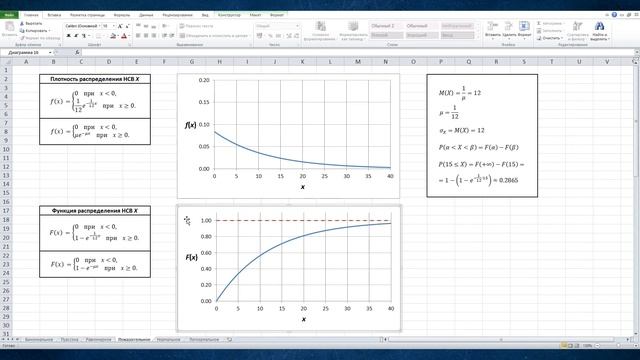Screen dimensions: 640x360
Task: Open the Рецензирование ribbon tab
Action: [x=177, y=15]
